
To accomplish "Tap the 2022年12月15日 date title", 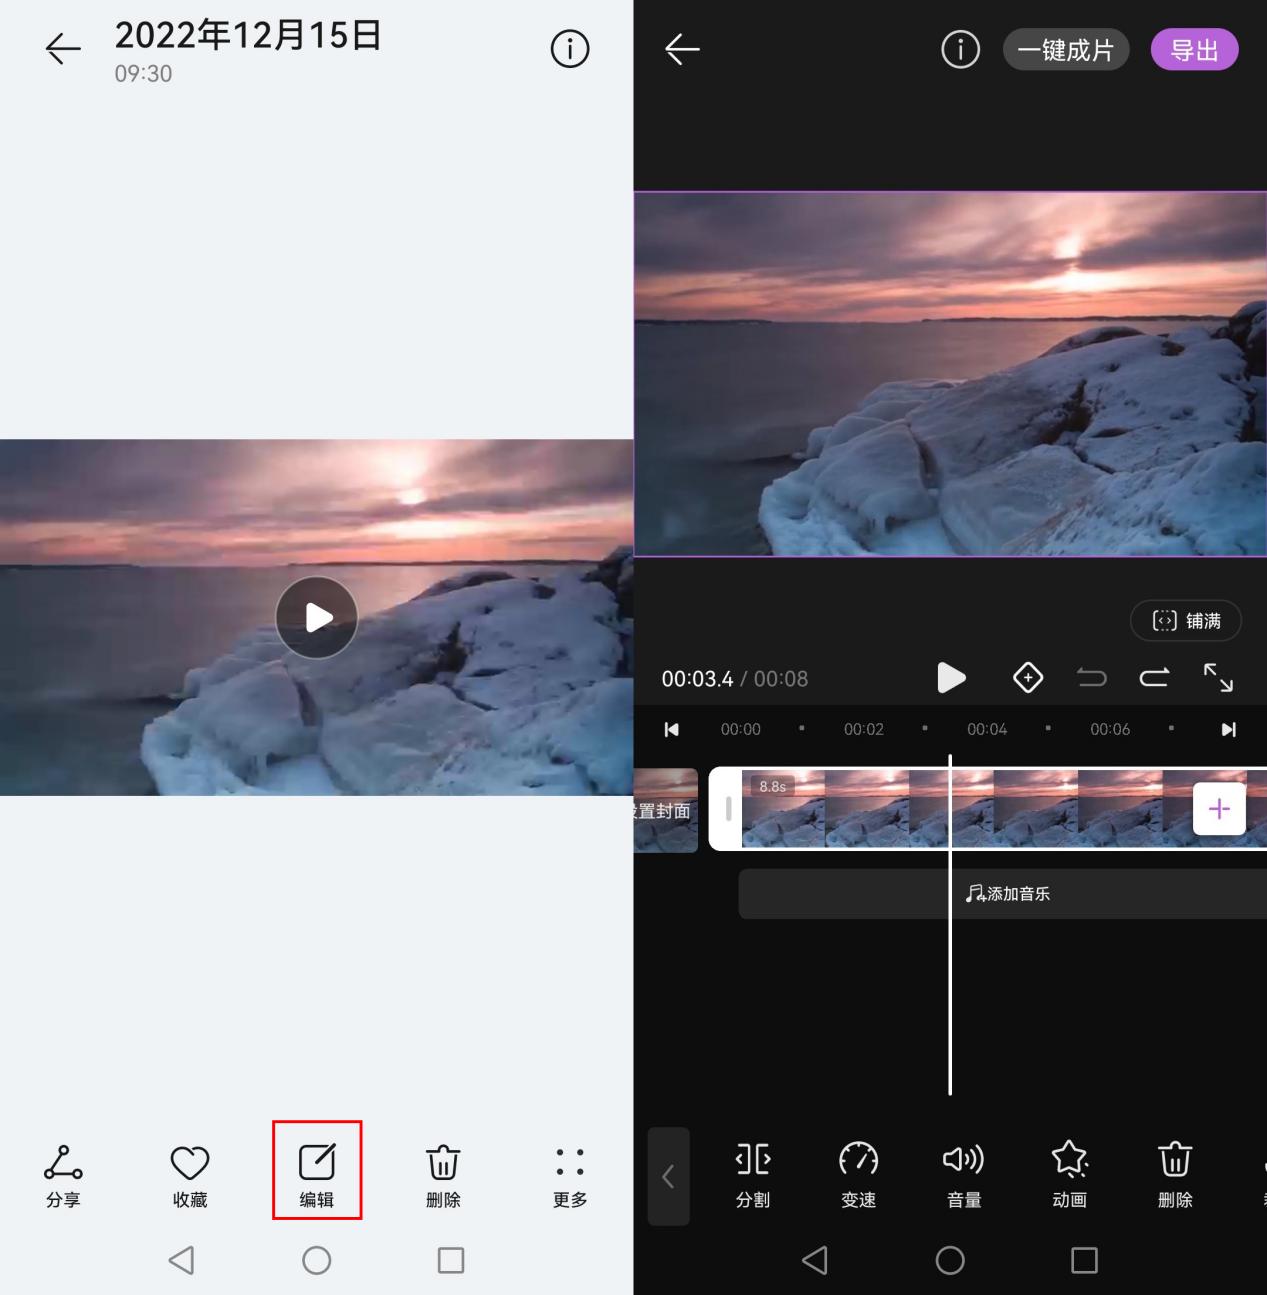I will (x=248, y=35).
